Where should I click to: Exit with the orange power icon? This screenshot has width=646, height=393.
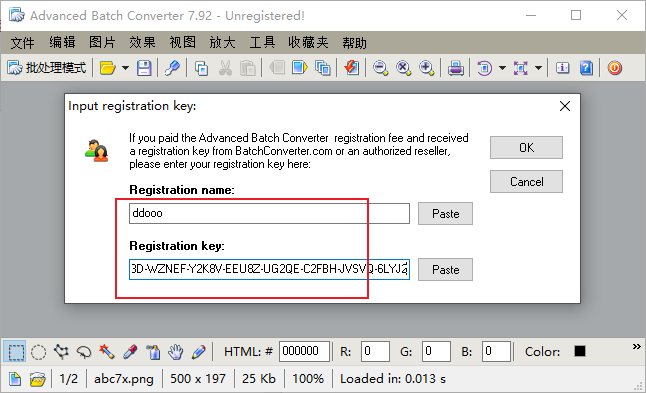point(615,68)
